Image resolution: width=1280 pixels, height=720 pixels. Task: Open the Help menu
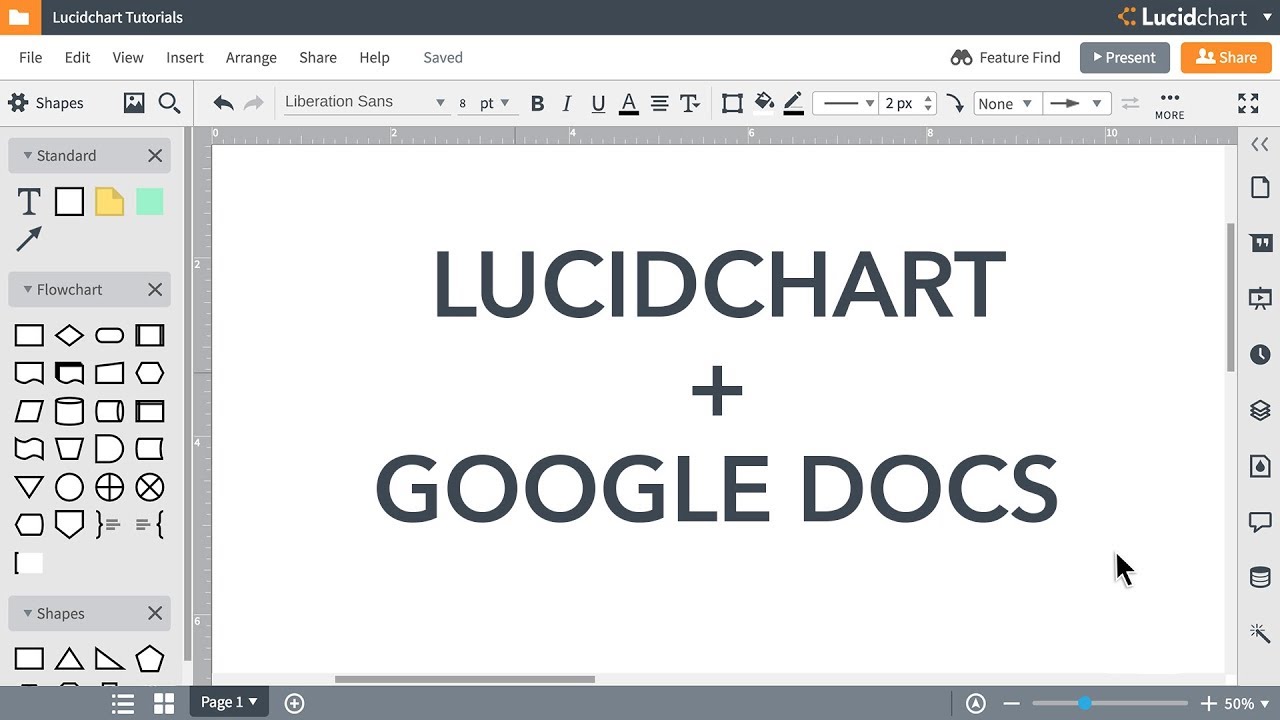coord(374,57)
